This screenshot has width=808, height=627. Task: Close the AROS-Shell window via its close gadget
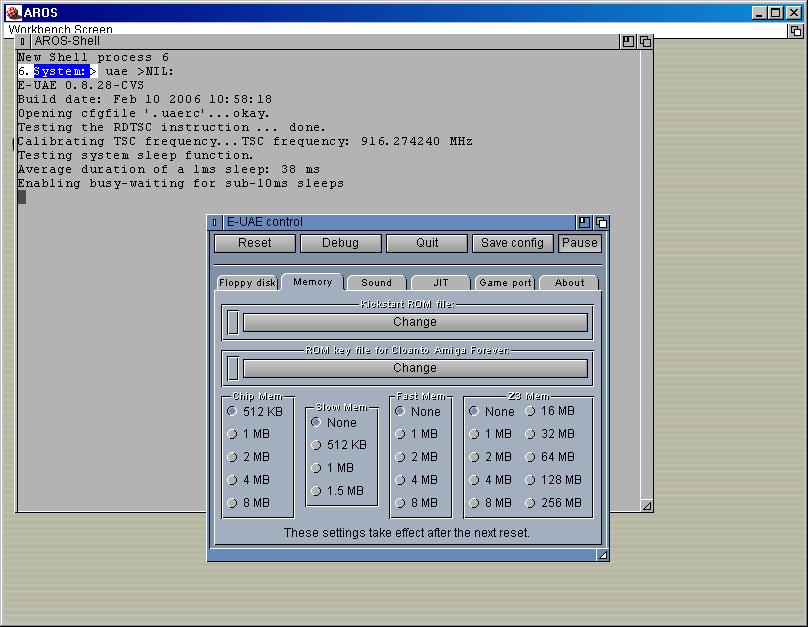pos(22,41)
